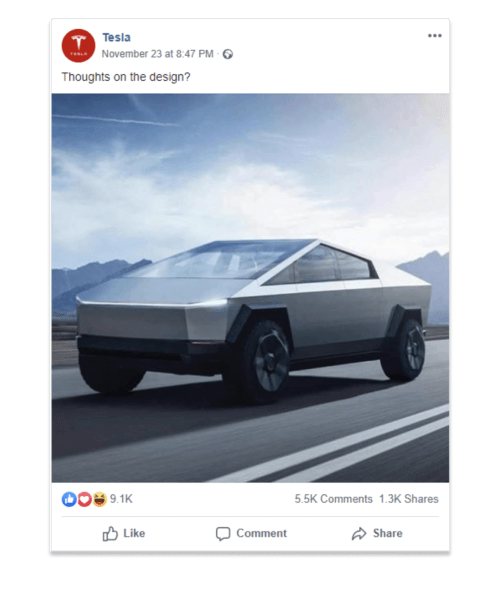Click the blue thumbs-up reaction icon
The height and width of the screenshot is (600, 500).
[69, 499]
